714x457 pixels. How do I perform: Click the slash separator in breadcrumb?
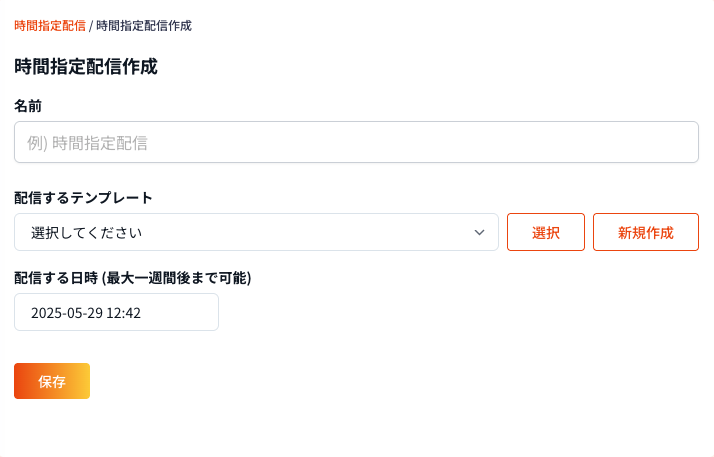click(91, 25)
